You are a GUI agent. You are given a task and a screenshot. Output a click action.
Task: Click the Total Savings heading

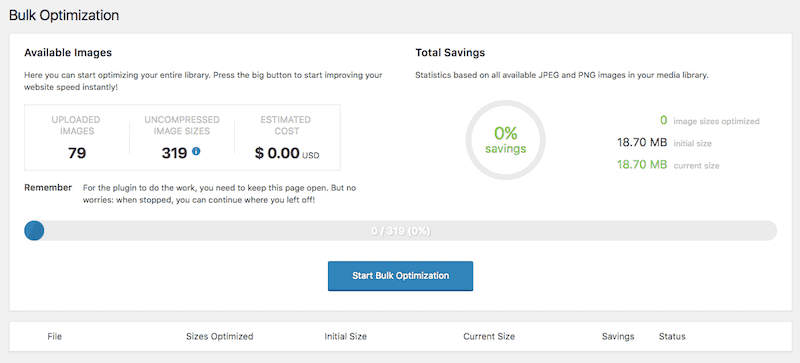[450, 52]
